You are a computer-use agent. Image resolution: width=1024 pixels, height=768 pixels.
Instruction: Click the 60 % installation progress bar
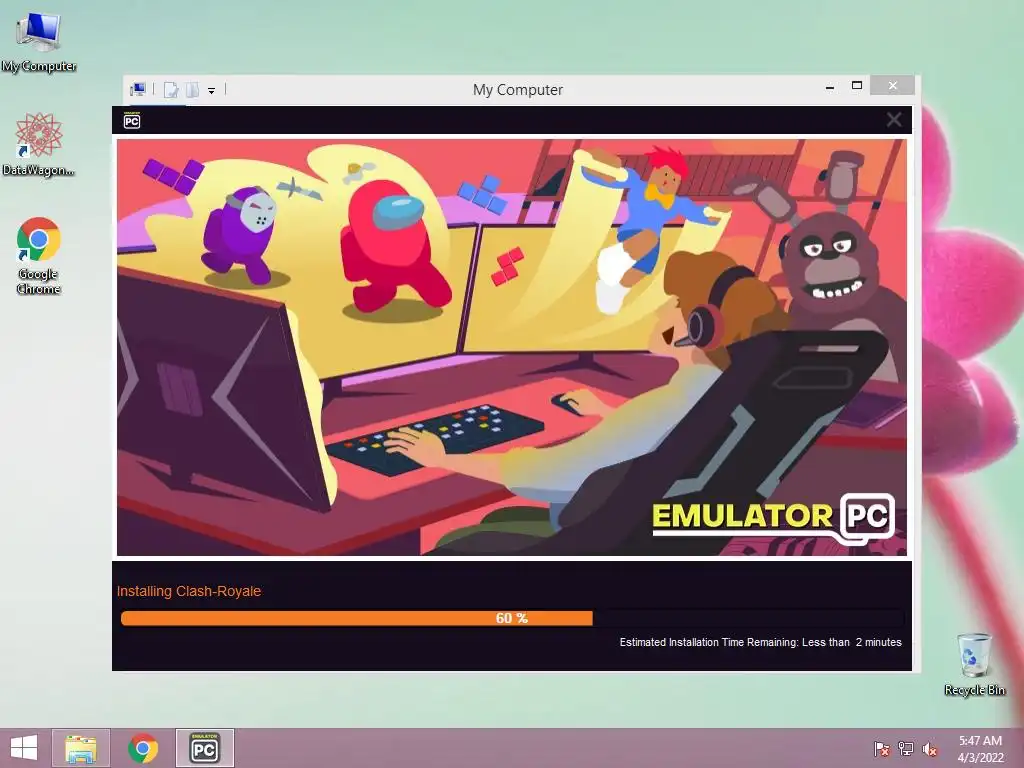coord(512,618)
